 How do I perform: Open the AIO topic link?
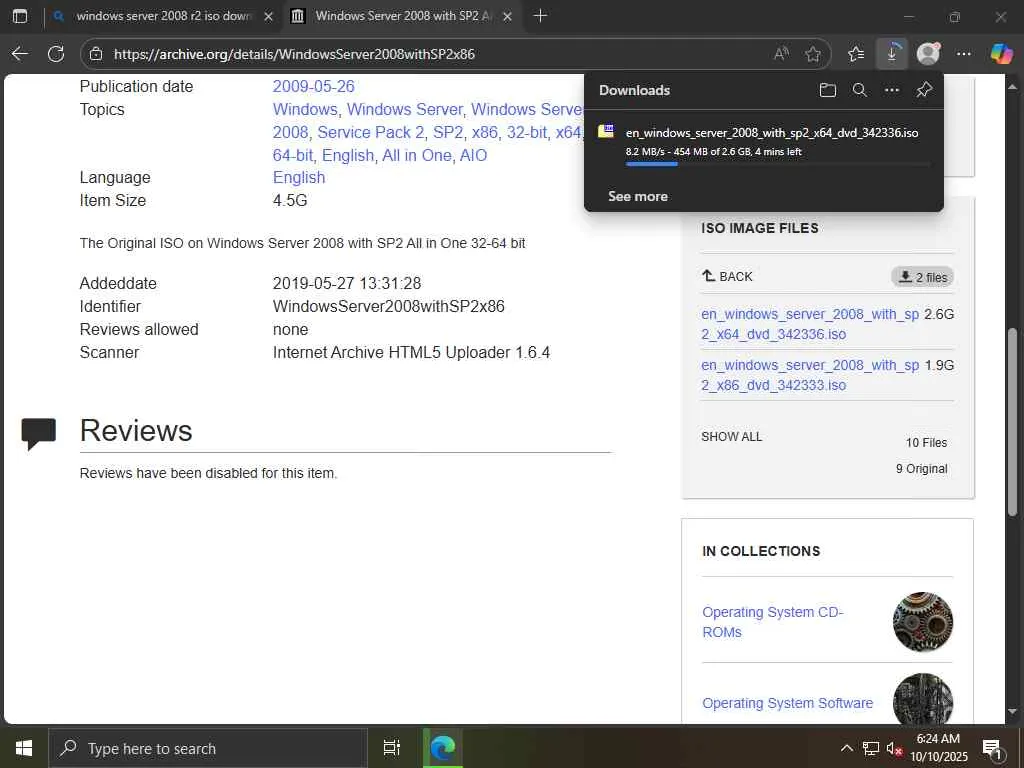pos(473,155)
